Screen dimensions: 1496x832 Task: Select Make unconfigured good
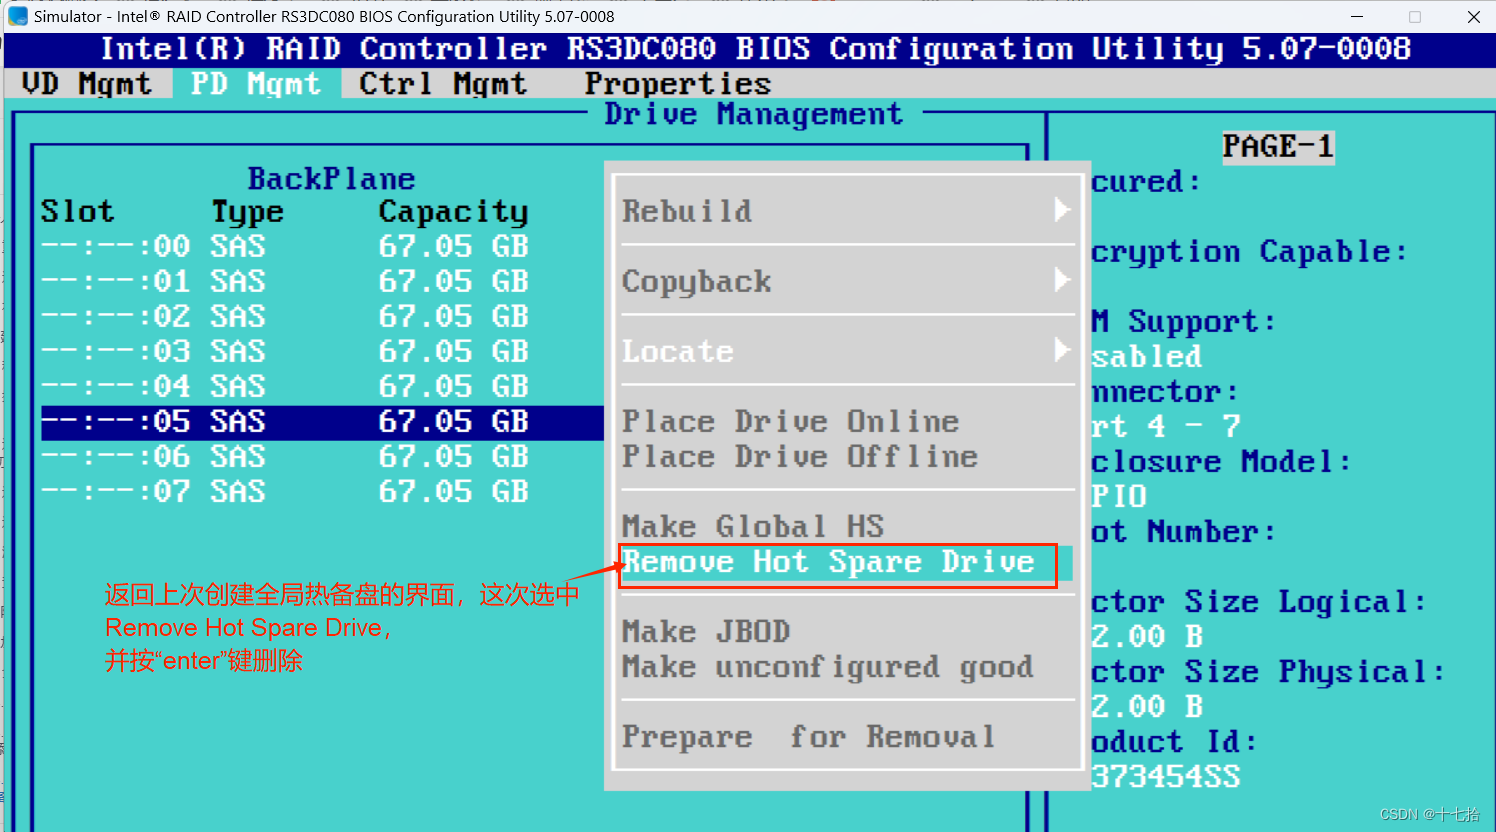point(828,667)
